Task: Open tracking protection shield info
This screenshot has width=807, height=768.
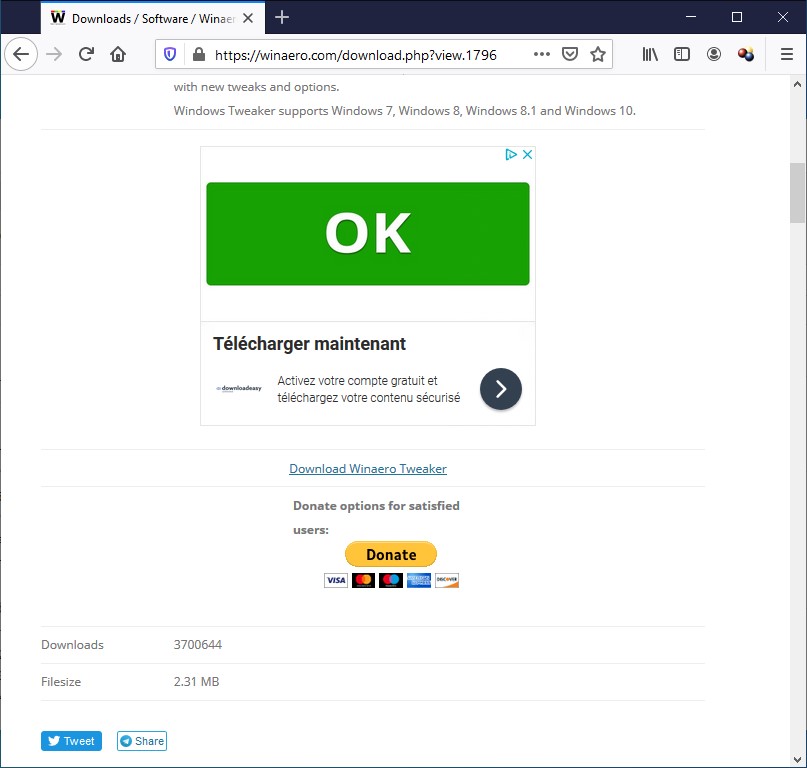Action: (x=170, y=54)
